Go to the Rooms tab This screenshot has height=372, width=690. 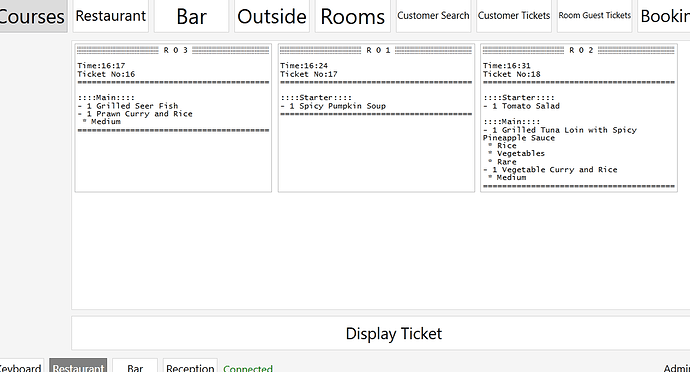coord(352,16)
